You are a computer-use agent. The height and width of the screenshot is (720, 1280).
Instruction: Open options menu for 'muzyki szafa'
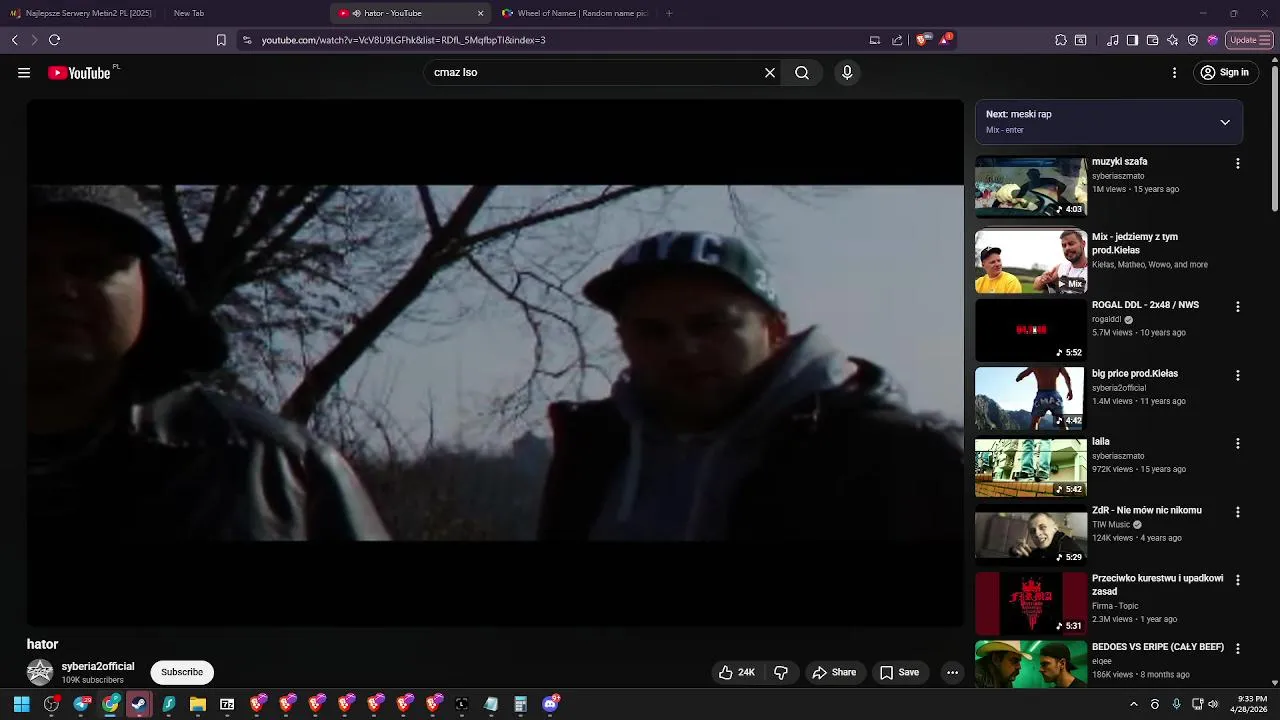1238,163
